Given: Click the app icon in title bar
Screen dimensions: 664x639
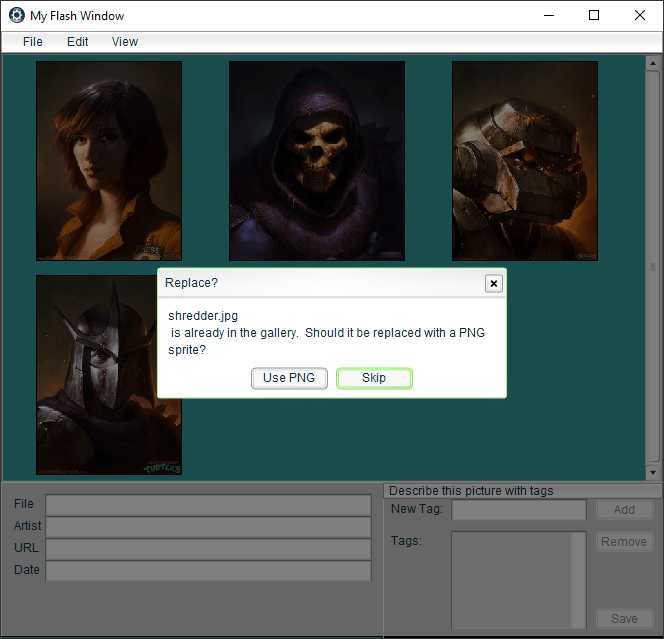Looking at the screenshot, I should tap(16, 16).
